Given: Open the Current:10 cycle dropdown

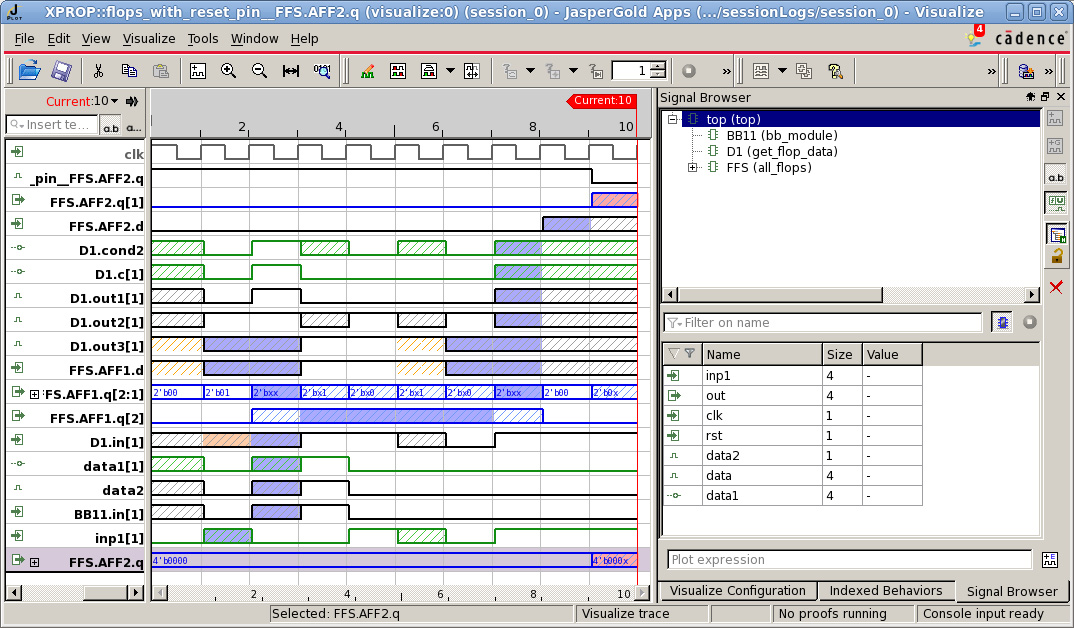Looking at the screenshot, I should (114, 101).
